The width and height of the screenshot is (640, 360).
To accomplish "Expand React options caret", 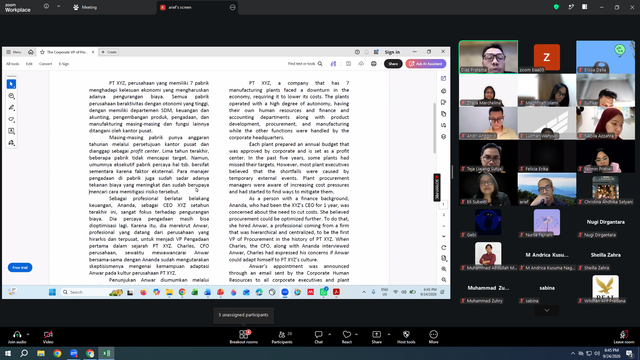I will (356, 334).
